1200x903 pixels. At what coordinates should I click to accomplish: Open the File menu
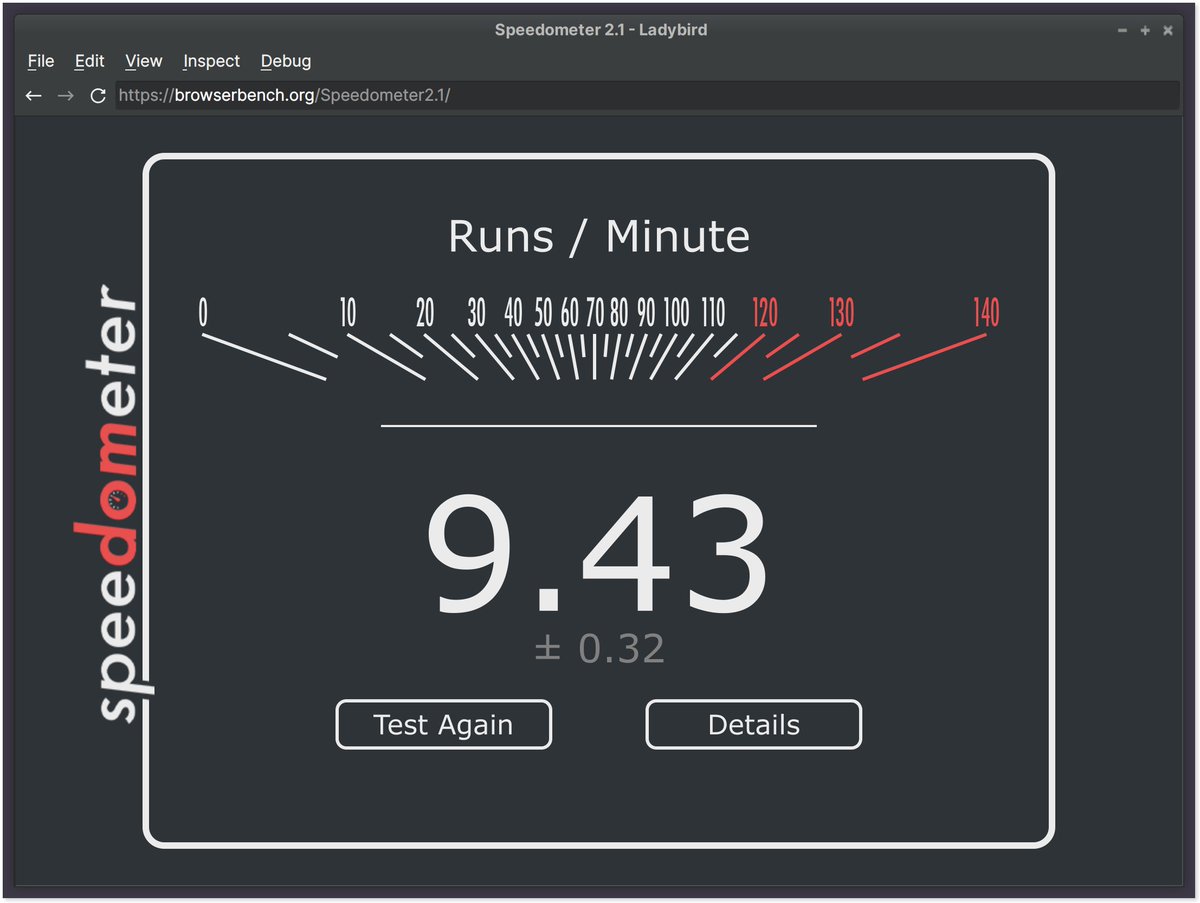pyautogui.click(x=41, y=61)
